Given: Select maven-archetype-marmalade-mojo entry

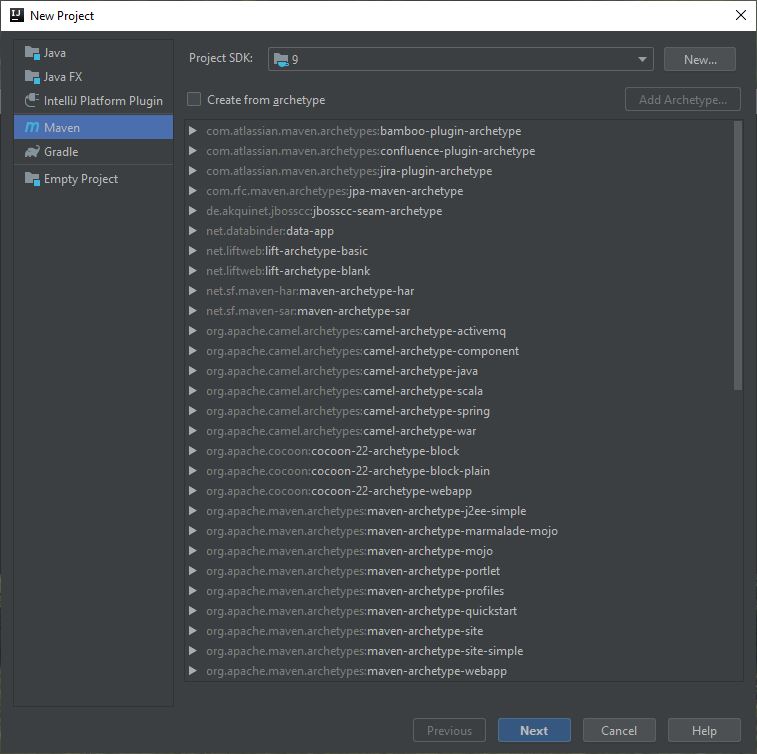Looking at the screenshot, I should click(382, 531).
